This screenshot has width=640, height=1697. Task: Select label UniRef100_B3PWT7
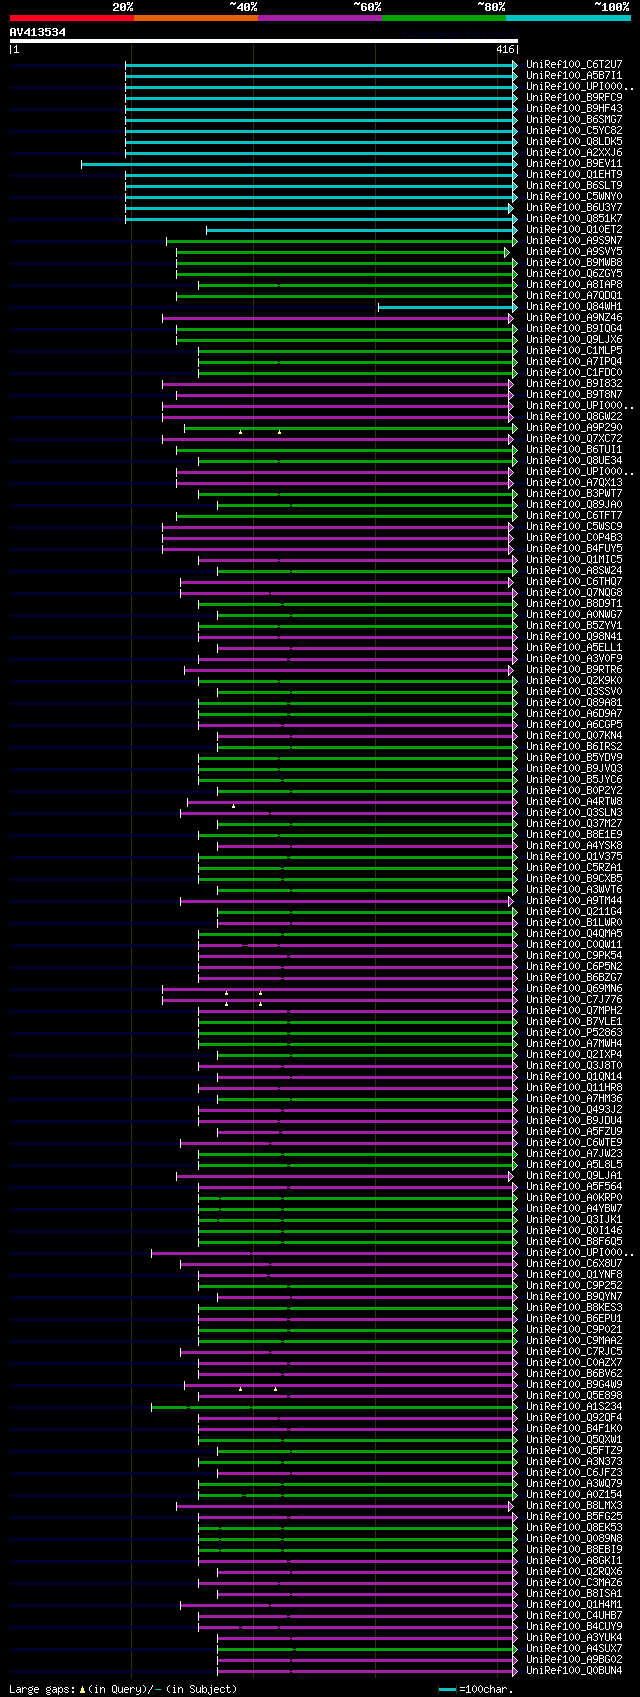[x=574, y=493]
